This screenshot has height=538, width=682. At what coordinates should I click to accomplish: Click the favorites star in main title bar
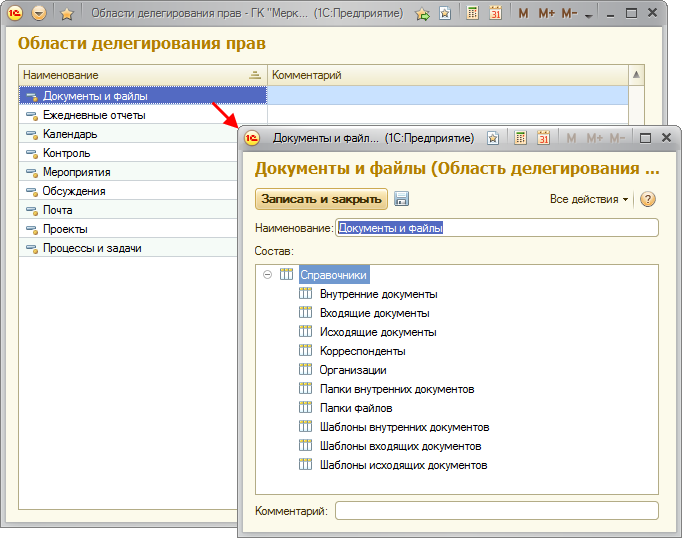click(x=67, y=14)
